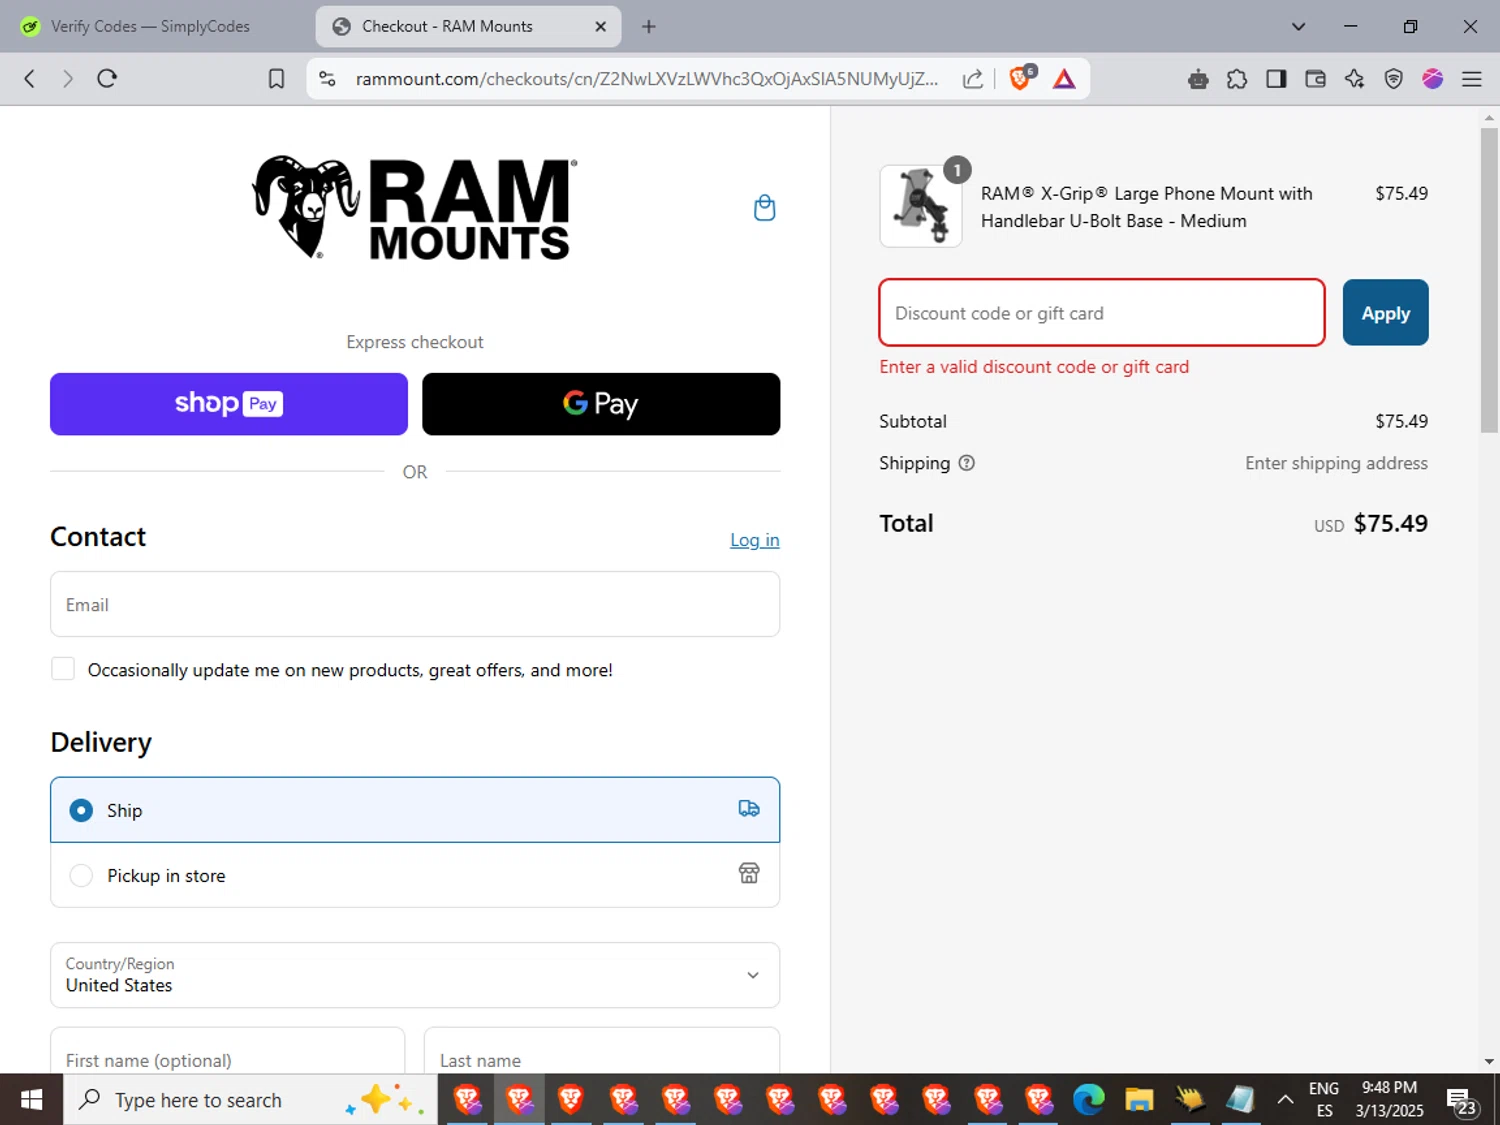The image size is (1500, 1125).
Task: Reload the checkout page
Action: pos(107,79)
